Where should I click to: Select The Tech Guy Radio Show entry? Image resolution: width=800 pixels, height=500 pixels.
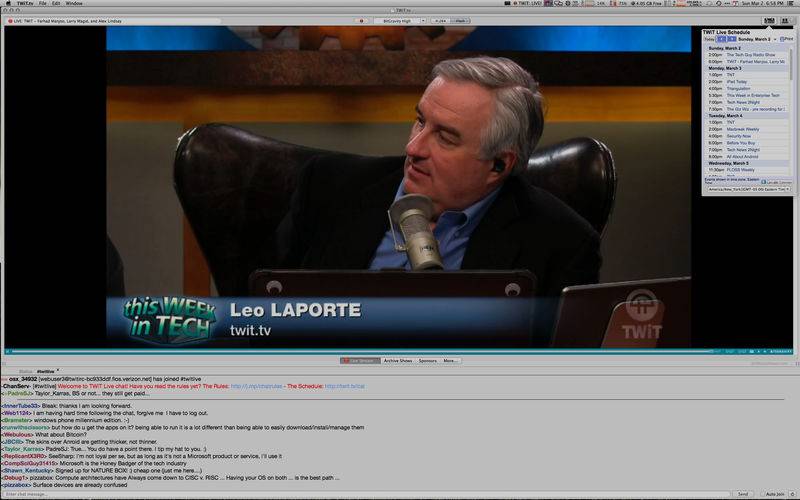[751, 55]
